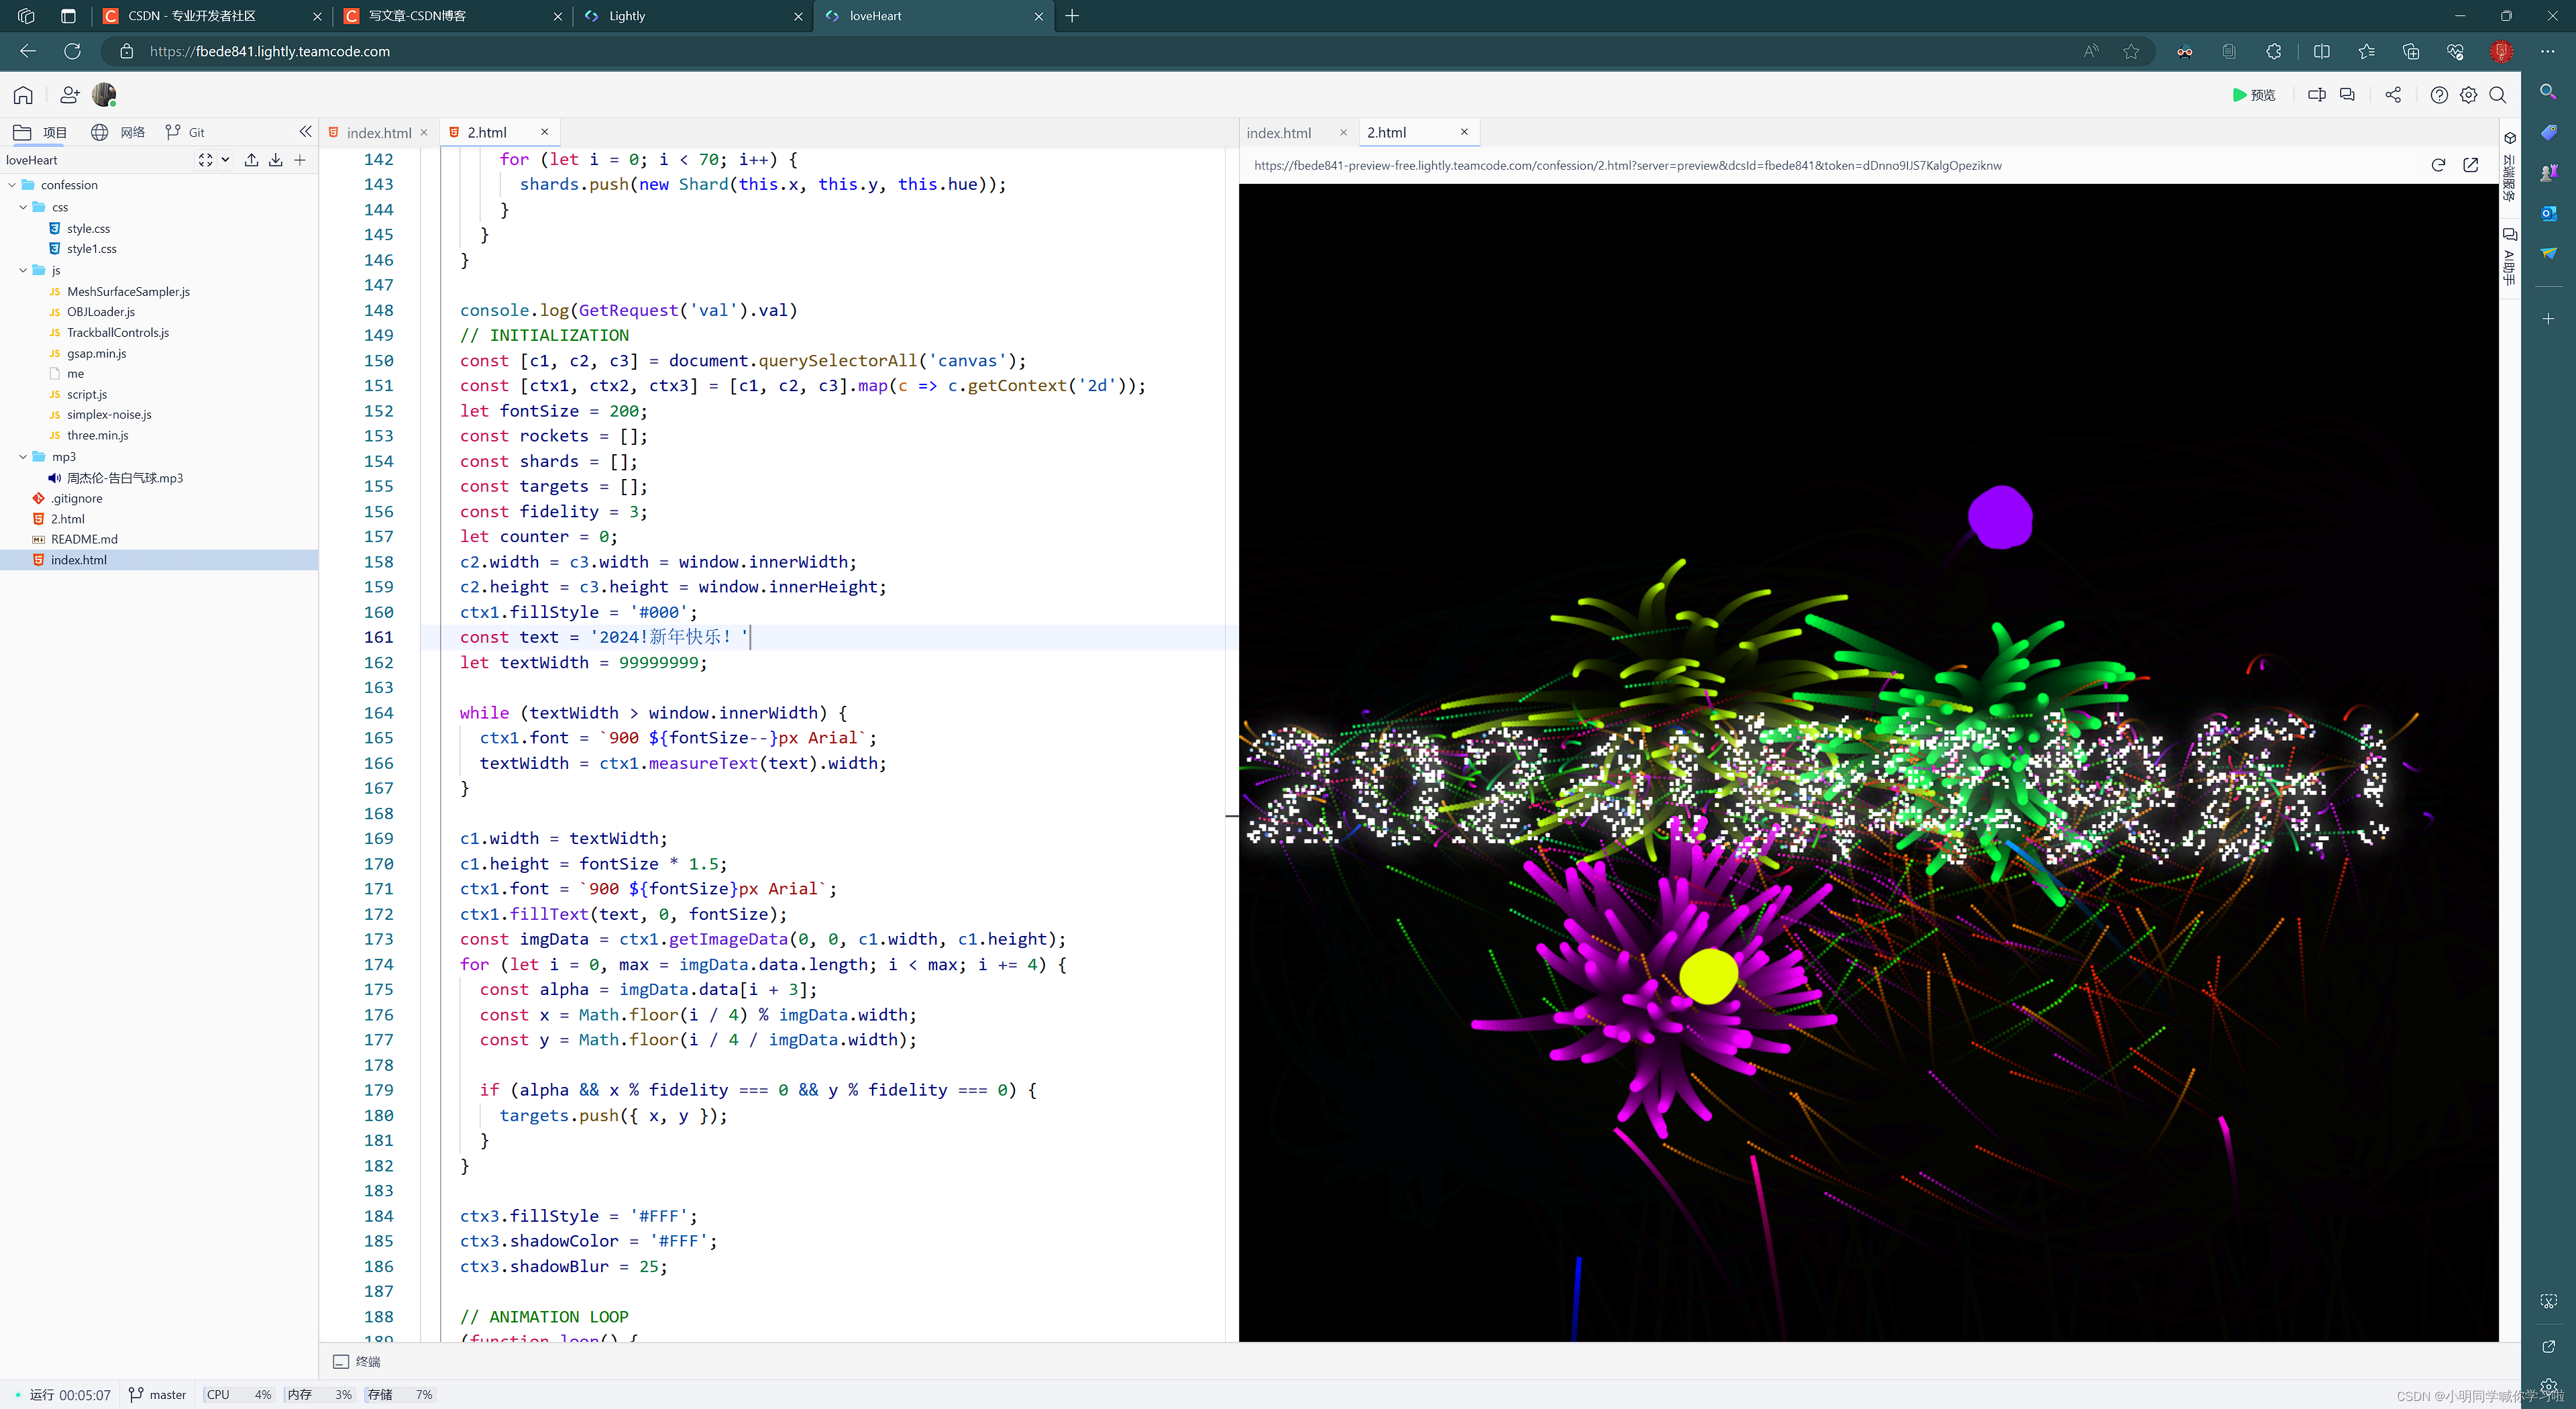Open a new browser tab
The image size is (2576, 1409).
(1072, 16)
